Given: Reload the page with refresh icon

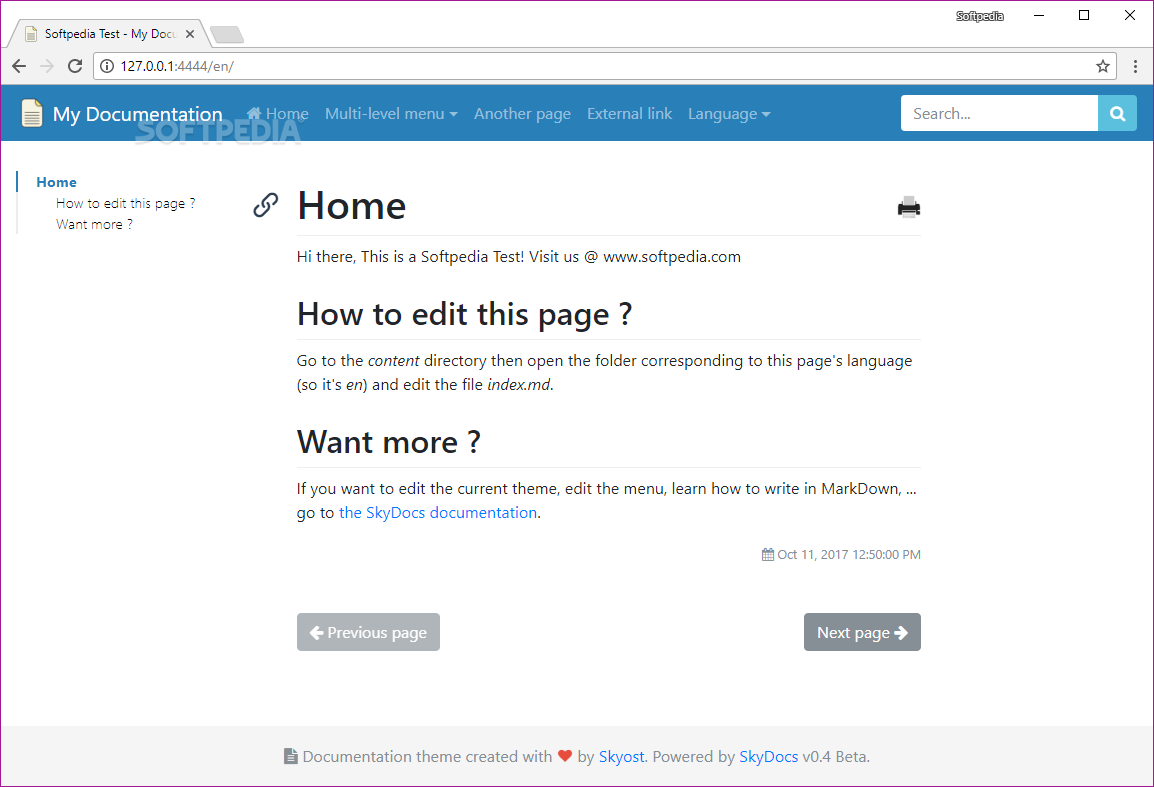Looking at the screenshot, I should point(75,66).
